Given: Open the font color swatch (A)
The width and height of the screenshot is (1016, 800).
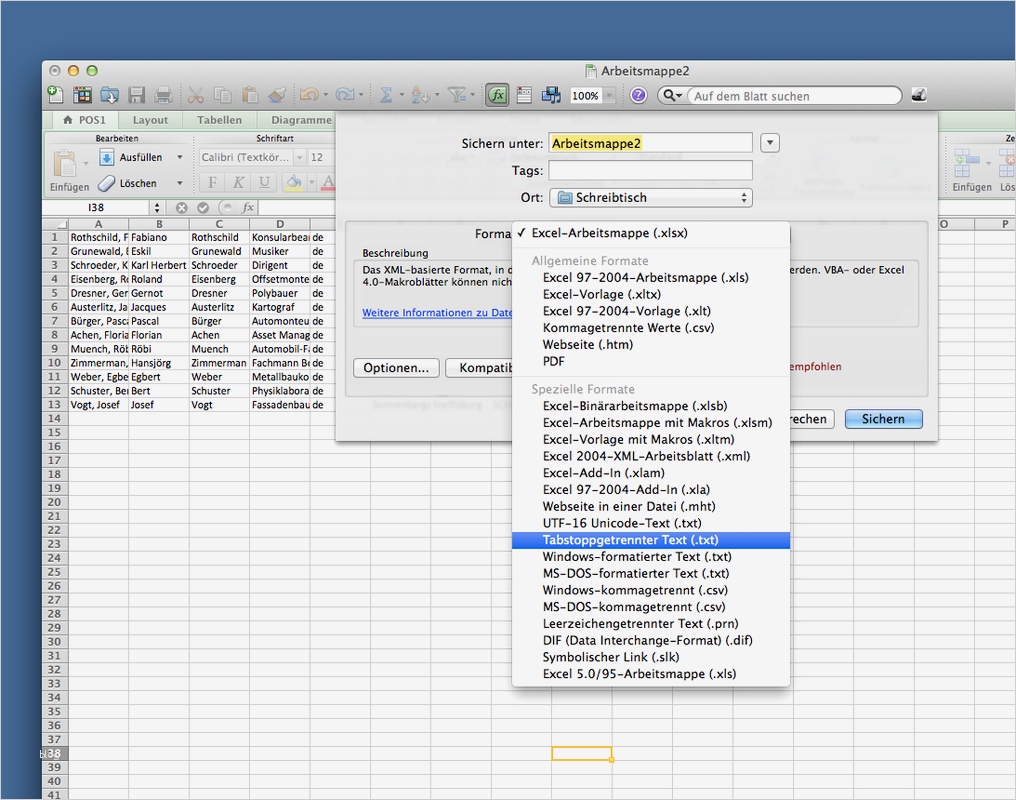Looking at the screenshot, I should pos(328,183).
